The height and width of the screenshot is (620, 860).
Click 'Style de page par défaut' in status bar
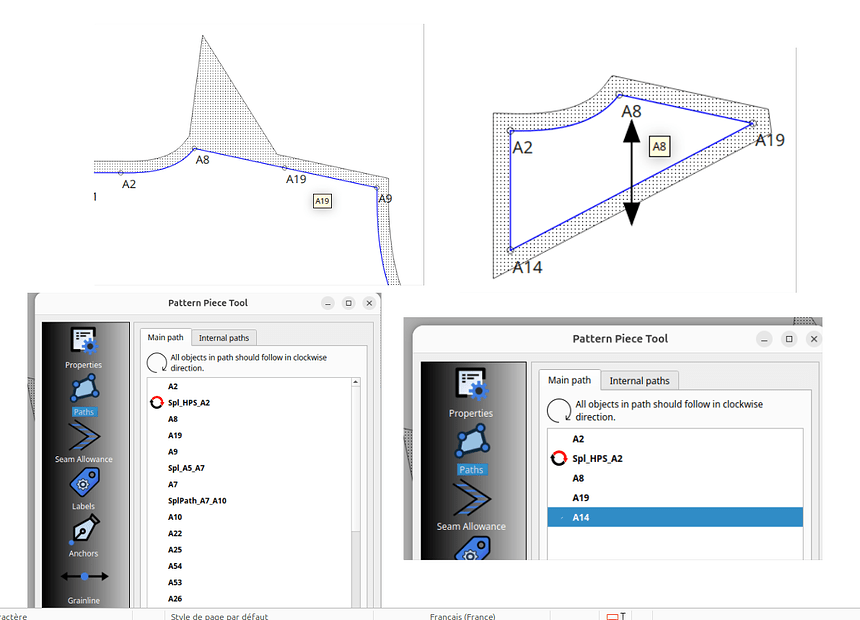219,616
